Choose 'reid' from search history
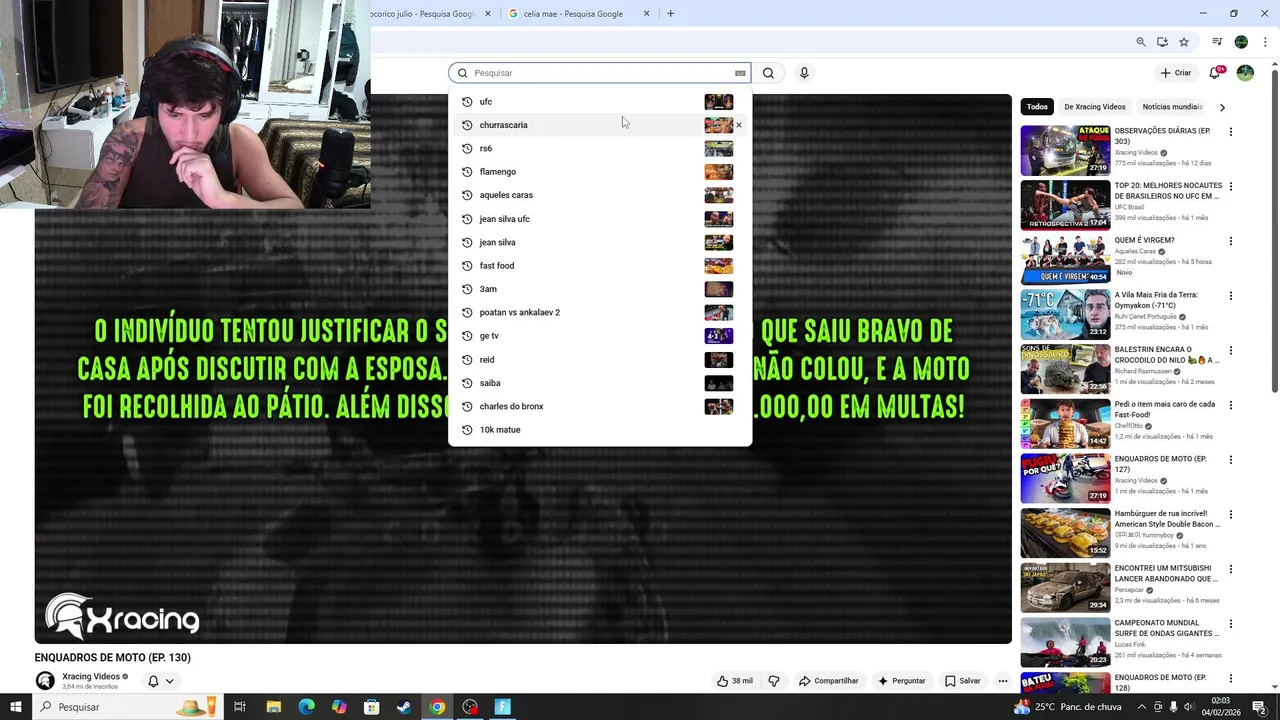This screenshot has width=1280, height=720. coord(600,359)
